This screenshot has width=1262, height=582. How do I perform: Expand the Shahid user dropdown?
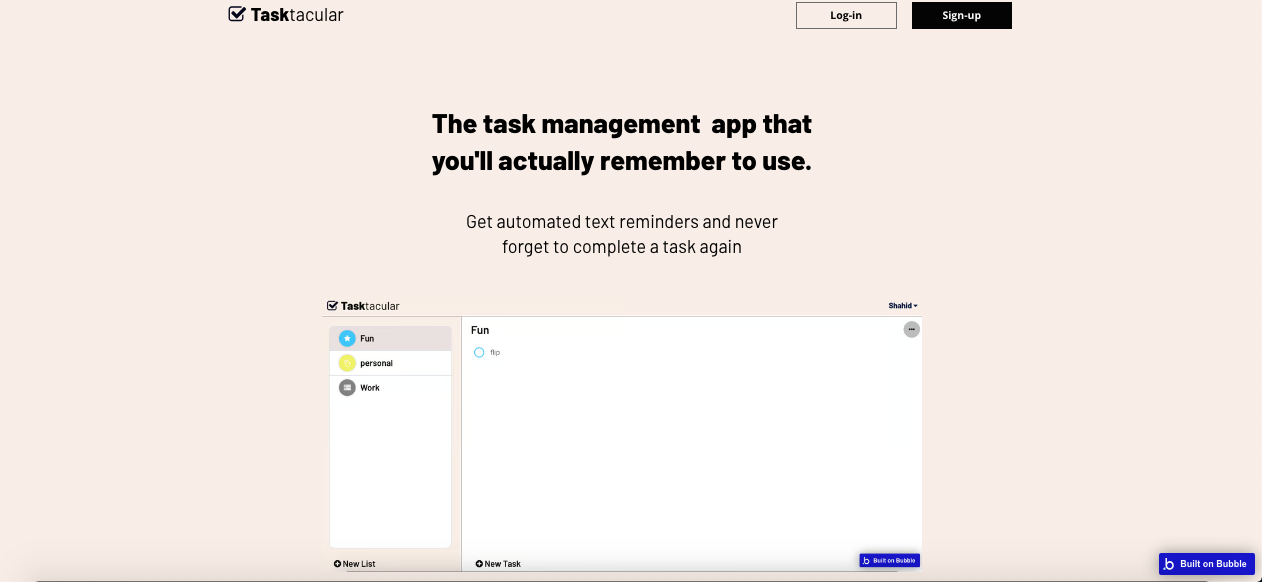tap(903, 306)
